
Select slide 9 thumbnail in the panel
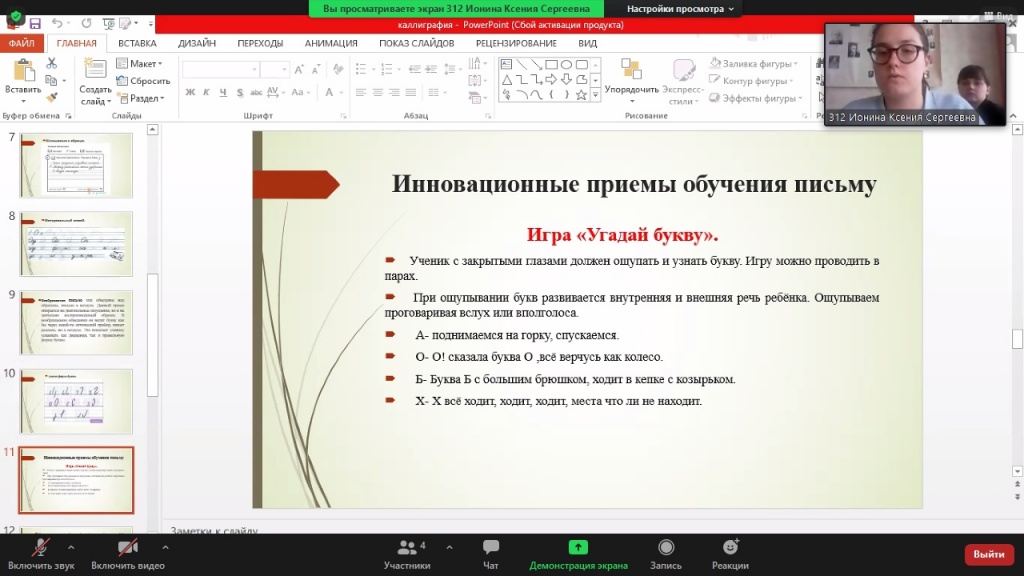tap(76, 322)
